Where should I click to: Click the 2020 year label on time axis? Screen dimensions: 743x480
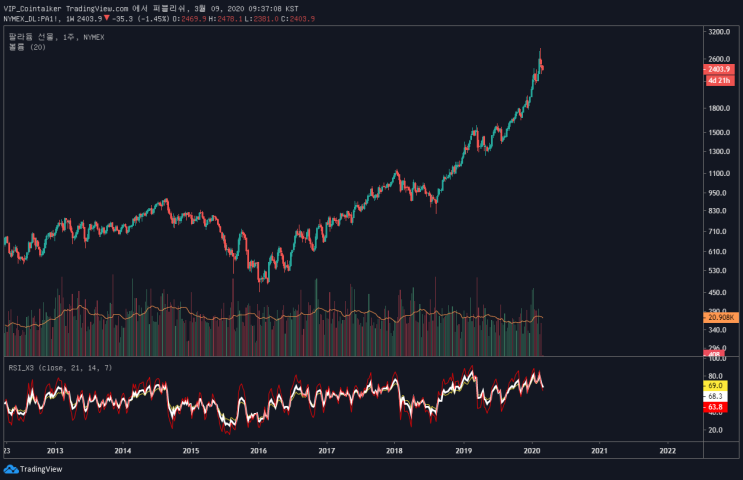[532, 451]
